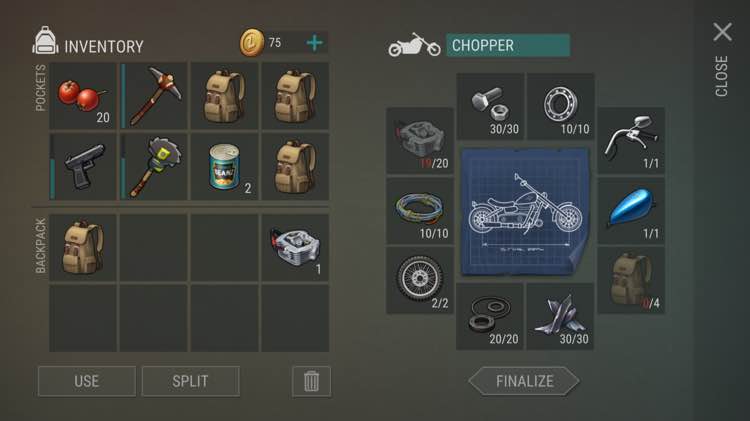The image size is (750, 421).
Task: Select the tomatoes stack of 20
Action: (x=83, y=96)
